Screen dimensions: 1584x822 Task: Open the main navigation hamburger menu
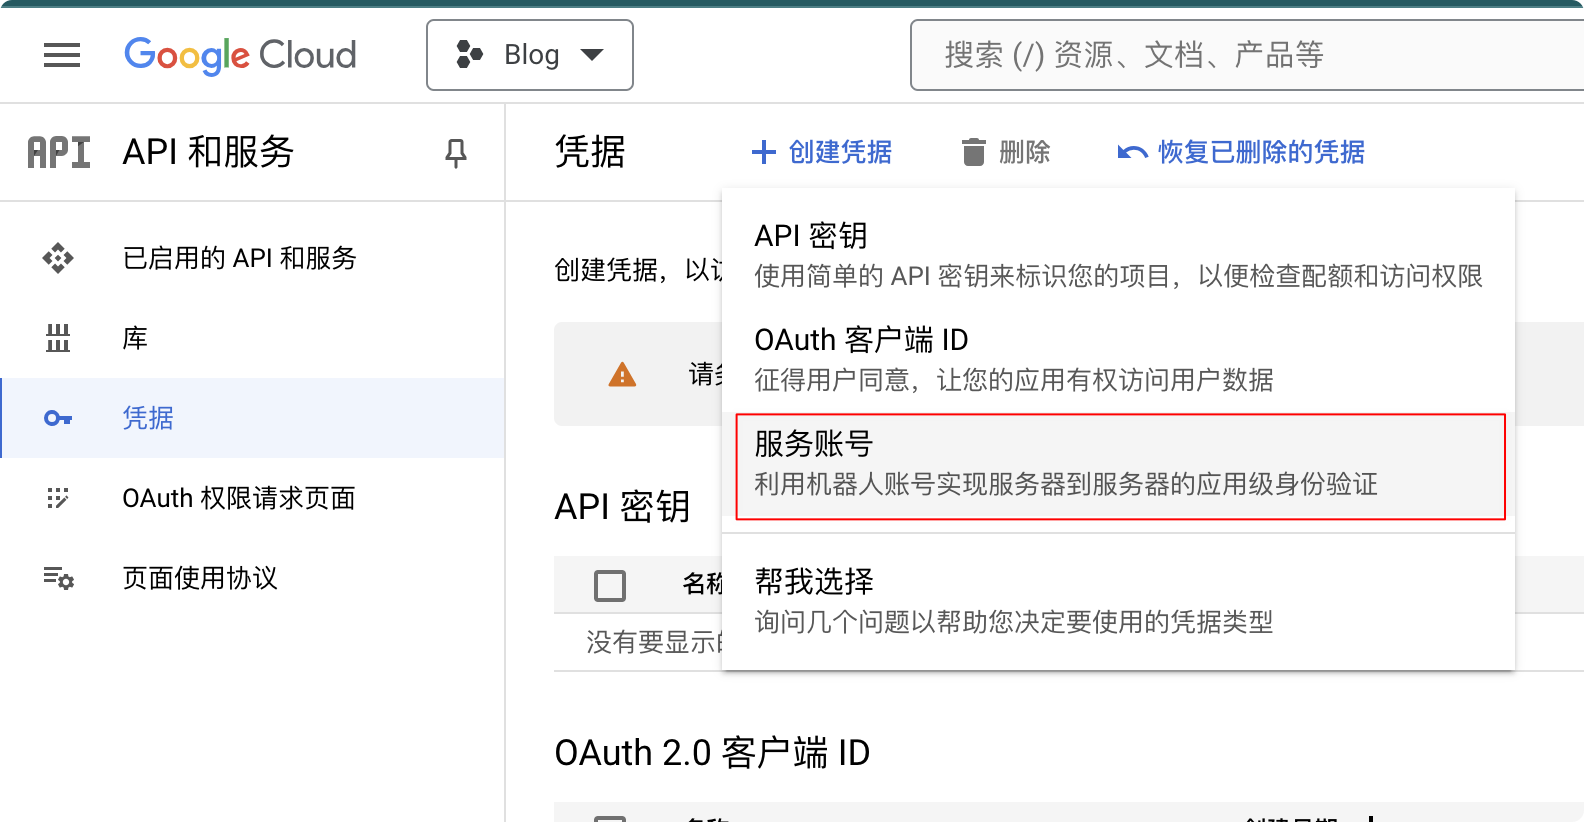[62, 55]
